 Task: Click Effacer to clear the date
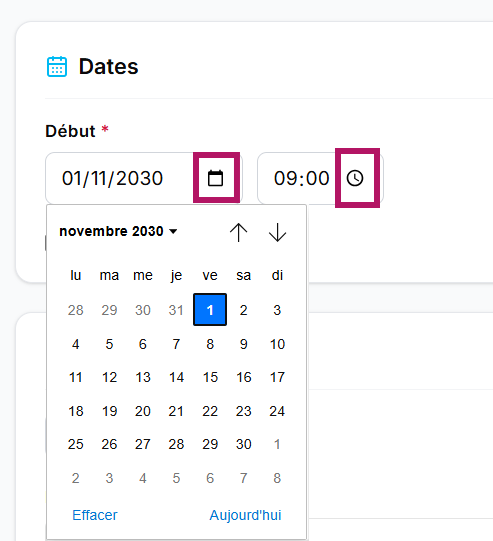pyautogui.click(x=95, y=515)
